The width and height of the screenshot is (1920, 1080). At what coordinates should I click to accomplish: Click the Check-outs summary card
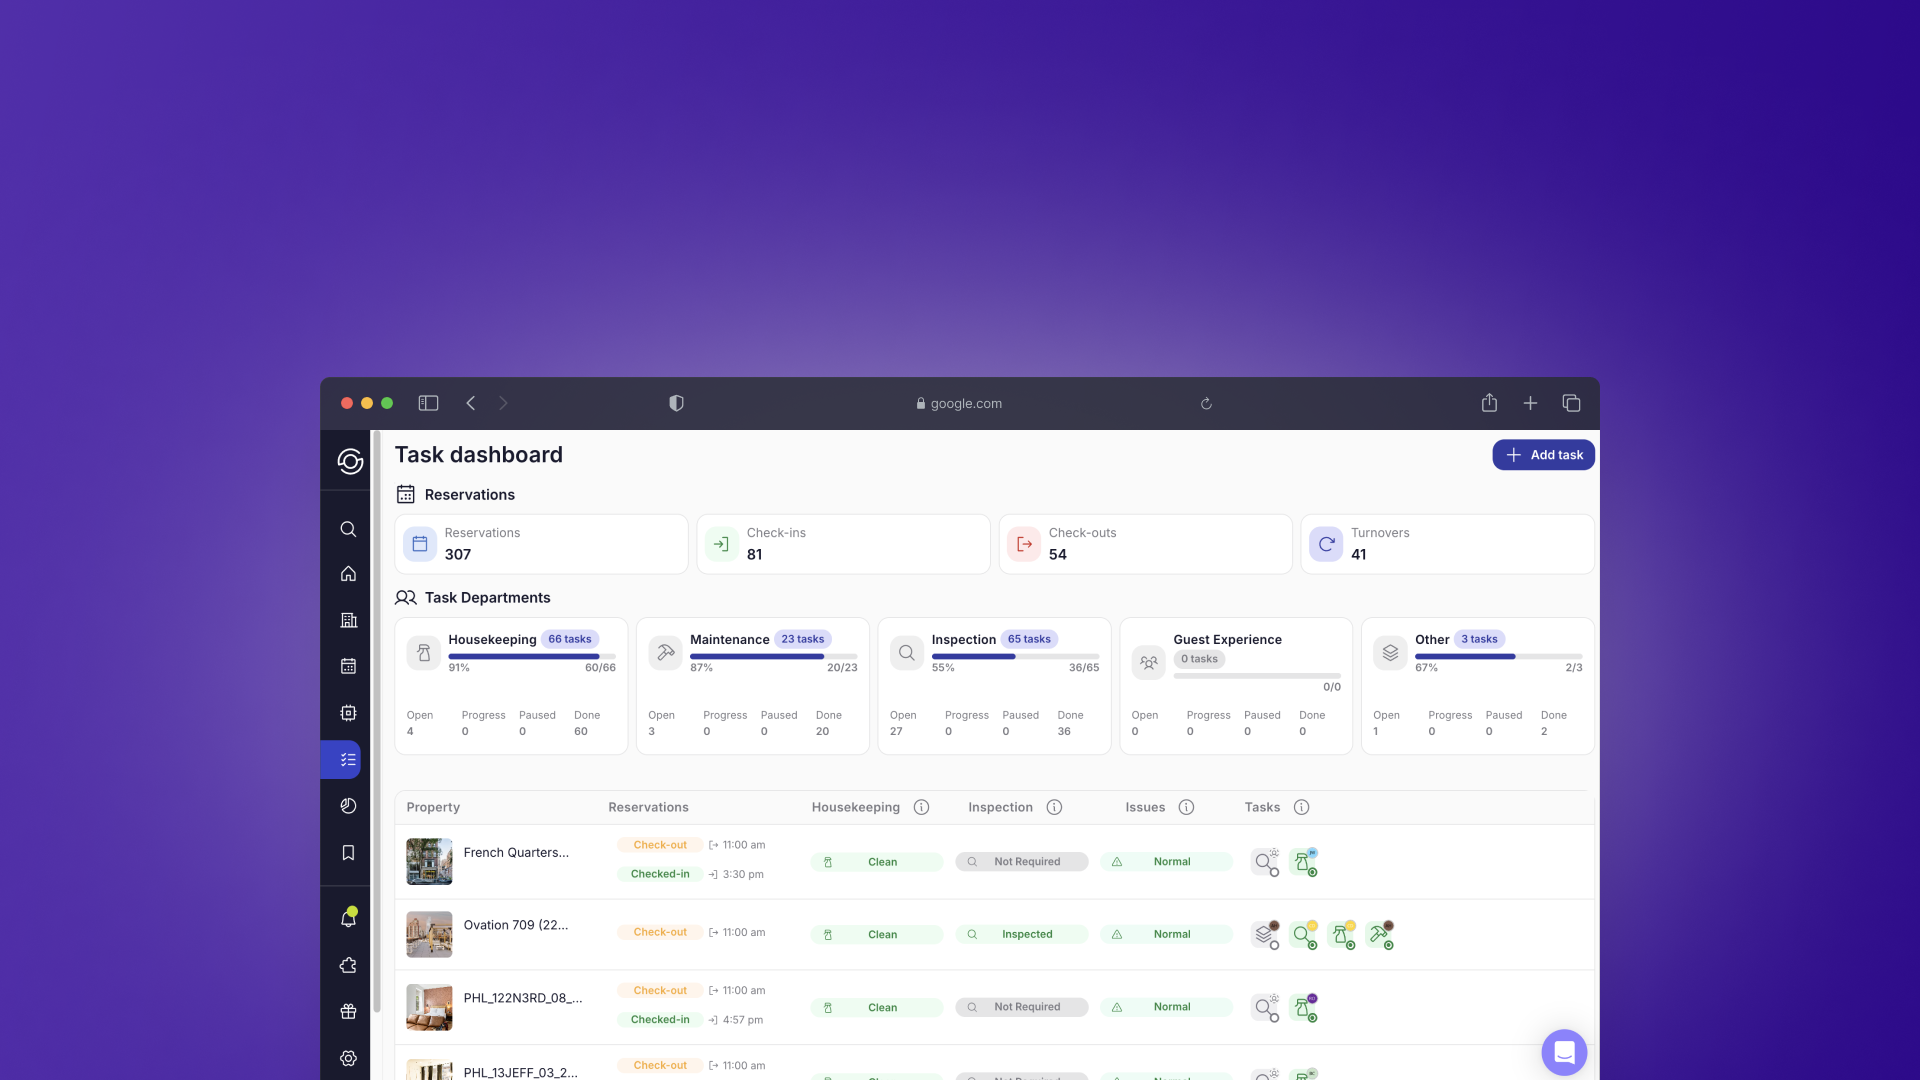(1145, 544)
